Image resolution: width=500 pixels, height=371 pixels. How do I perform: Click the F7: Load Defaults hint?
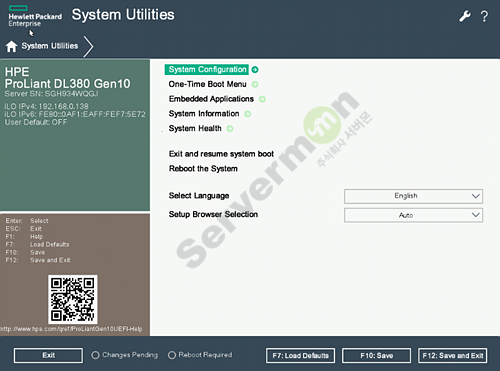(x=37, y=244)
